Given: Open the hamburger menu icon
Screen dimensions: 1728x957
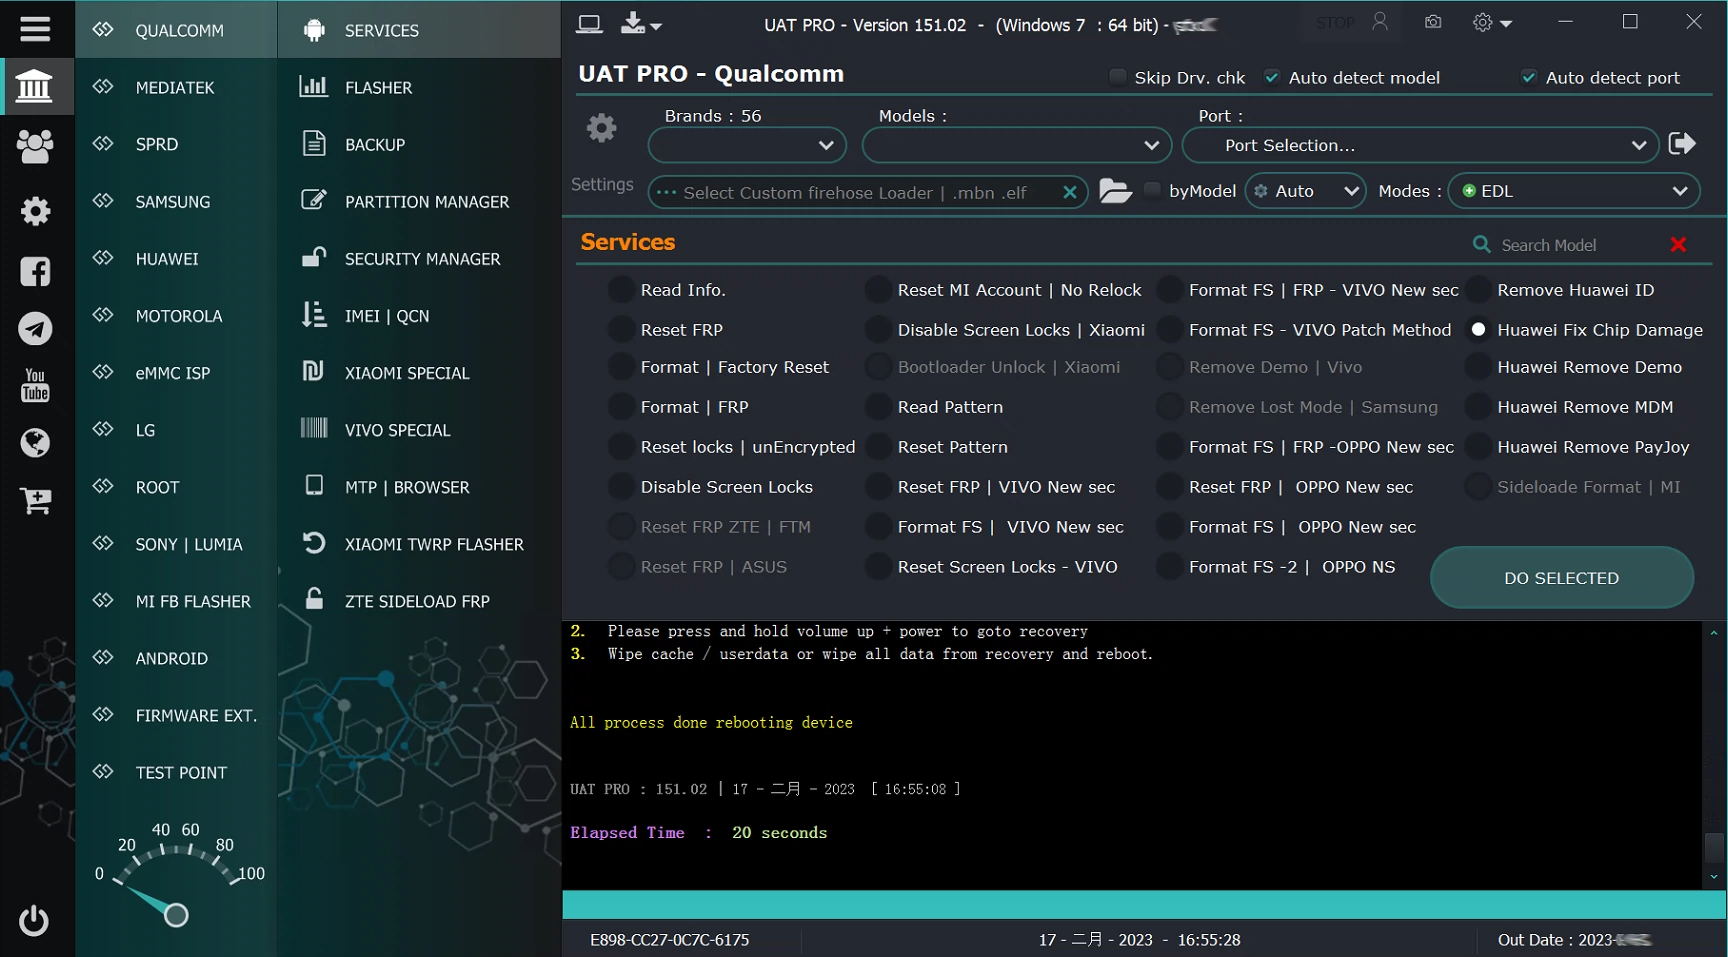Looking at the screenshot, I should (x=35, y=28).
